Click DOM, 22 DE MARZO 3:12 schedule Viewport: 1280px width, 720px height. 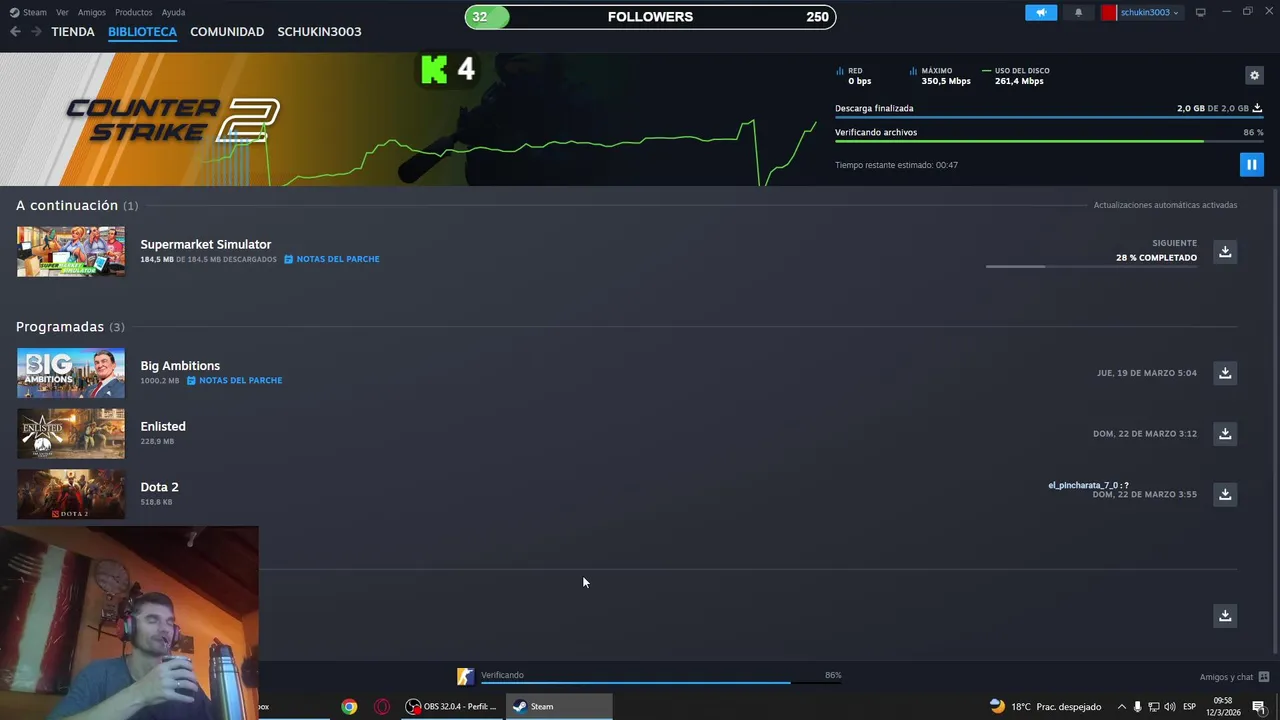pos(1145,434)
